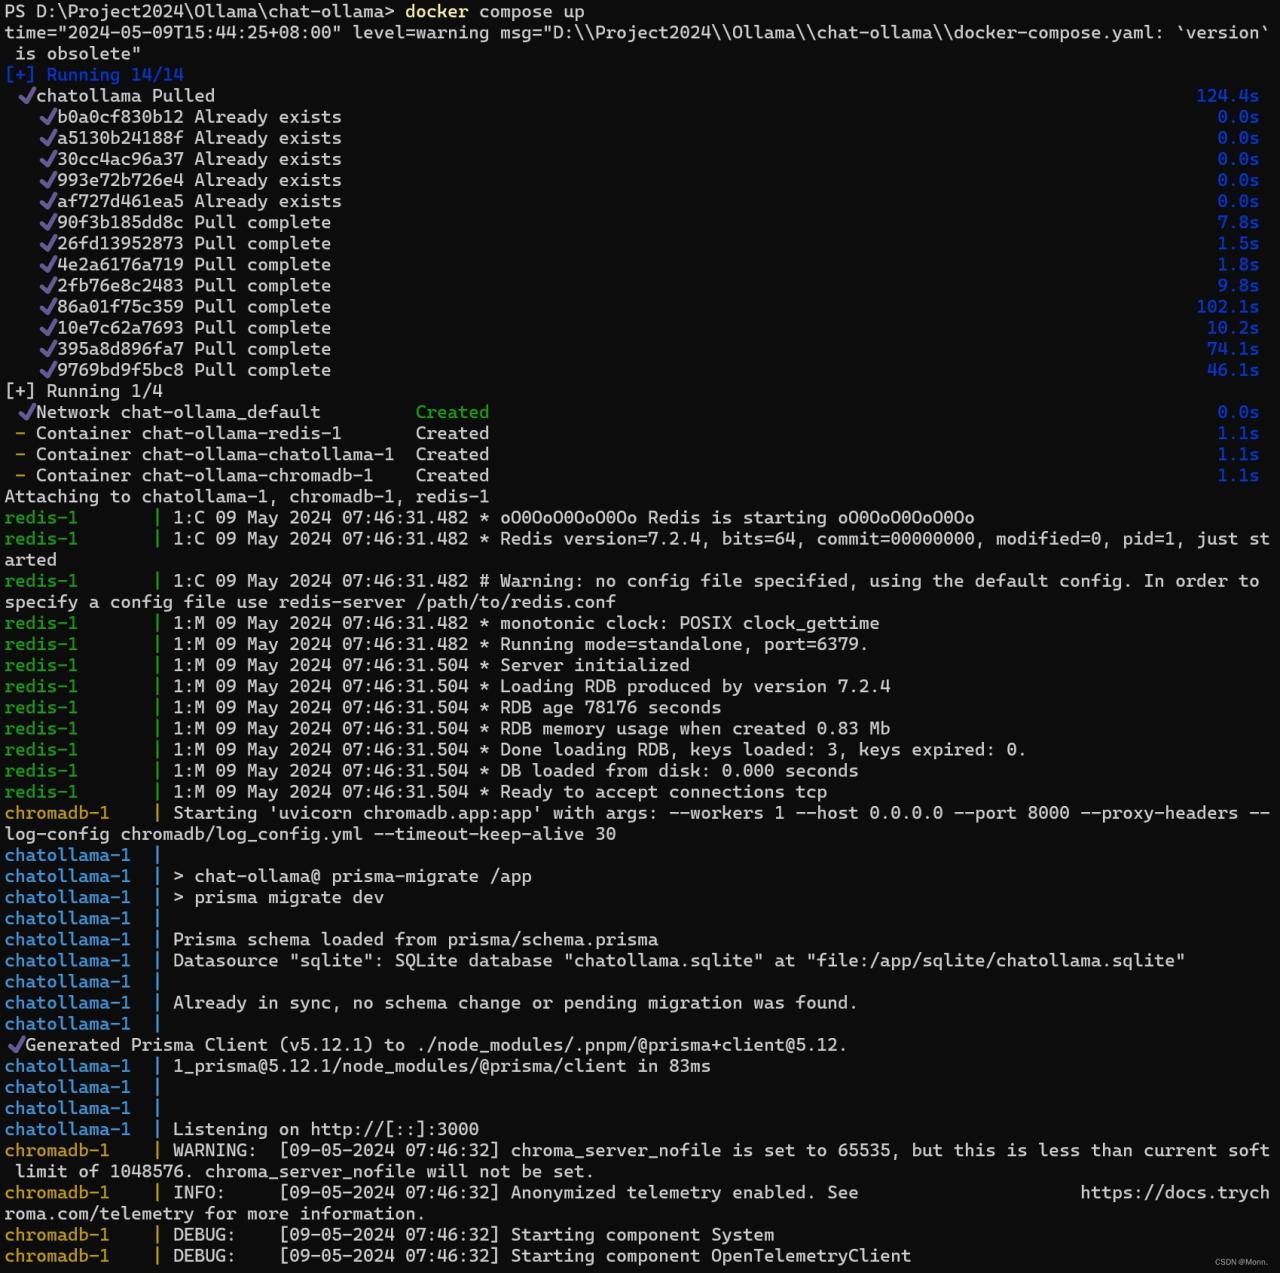Select the path D:\Project2024\Ollama\chat-ollama in prompt
This screenshot has height=1273, width=1280.
[x=208, y=11]
